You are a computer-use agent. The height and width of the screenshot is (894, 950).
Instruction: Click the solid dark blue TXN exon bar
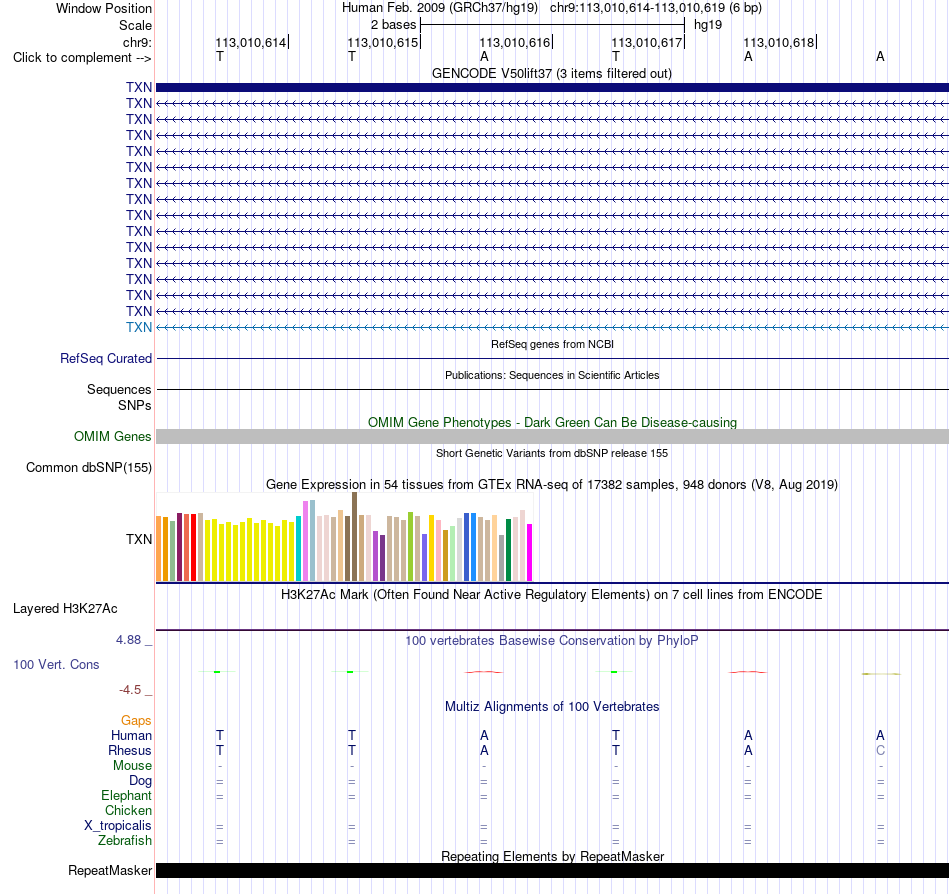552,87
